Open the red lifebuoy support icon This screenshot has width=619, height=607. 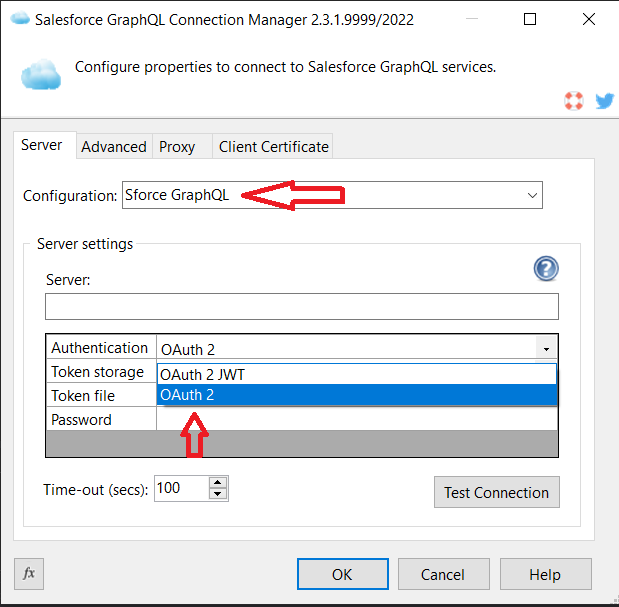[573, 101]
